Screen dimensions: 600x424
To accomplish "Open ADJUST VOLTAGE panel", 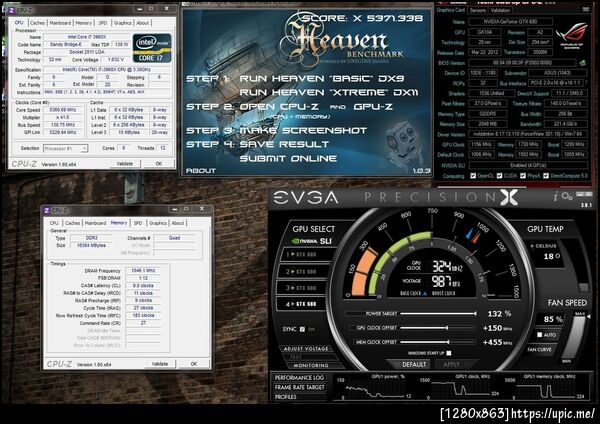I will 306,349.
